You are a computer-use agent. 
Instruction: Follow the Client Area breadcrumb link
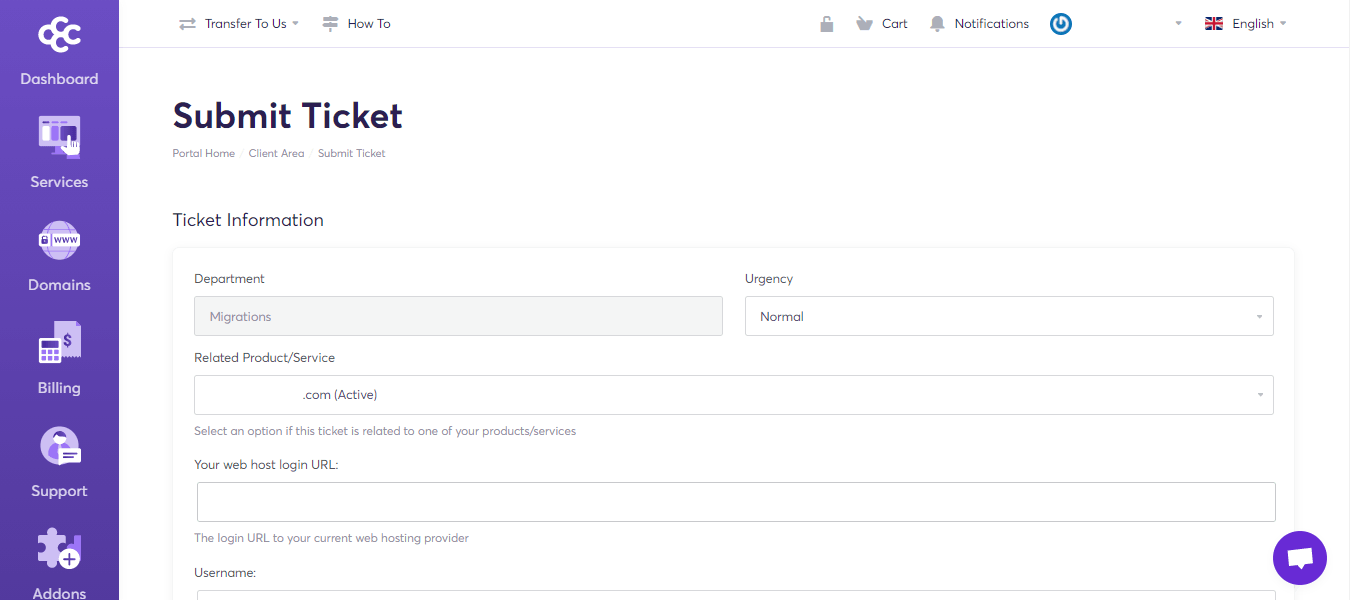tap(276, 153)
